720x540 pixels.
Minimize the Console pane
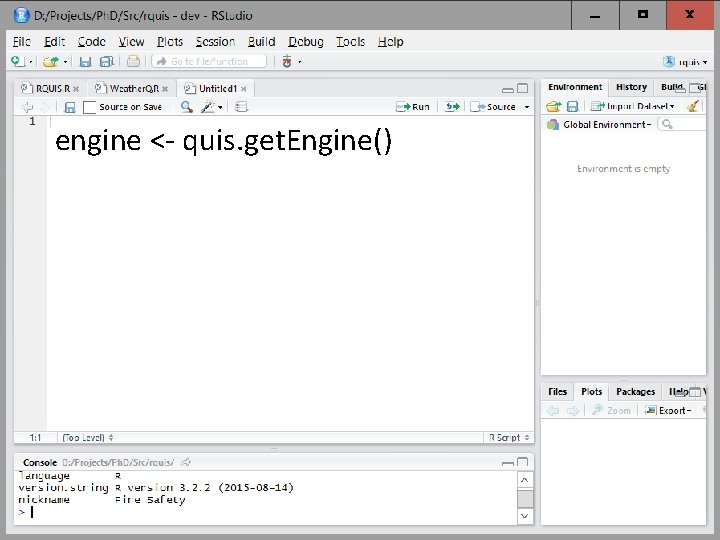pyautogui.click(x=508, y=463)
